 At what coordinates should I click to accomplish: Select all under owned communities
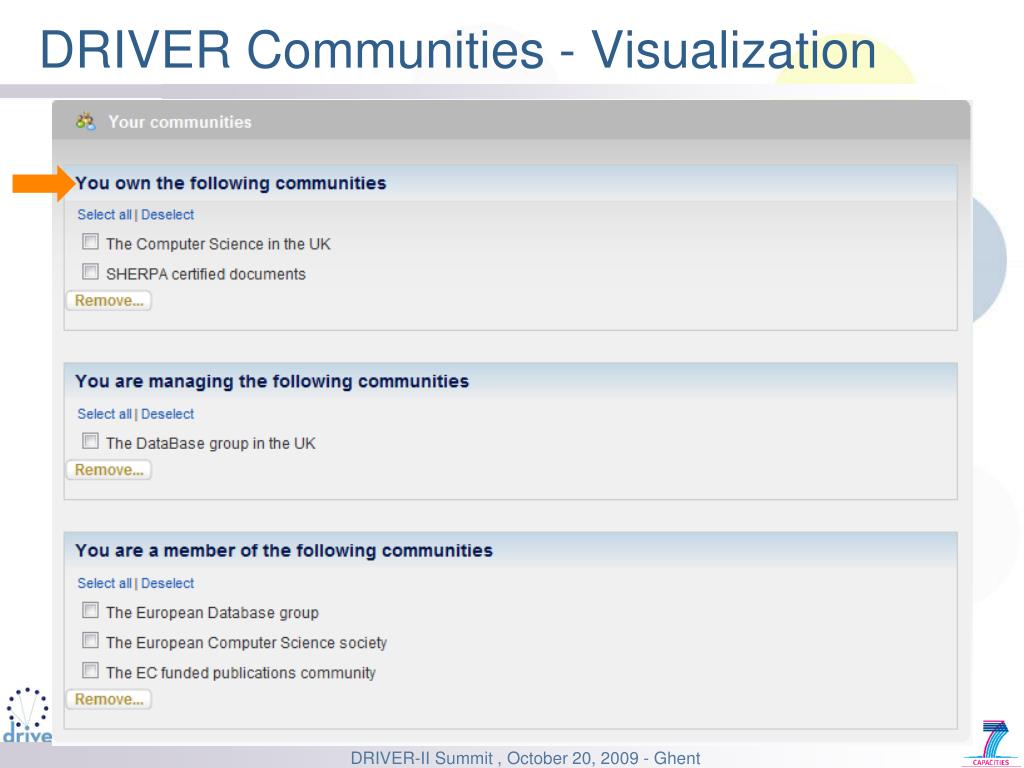pyautogui.click(x=104, y=215)
